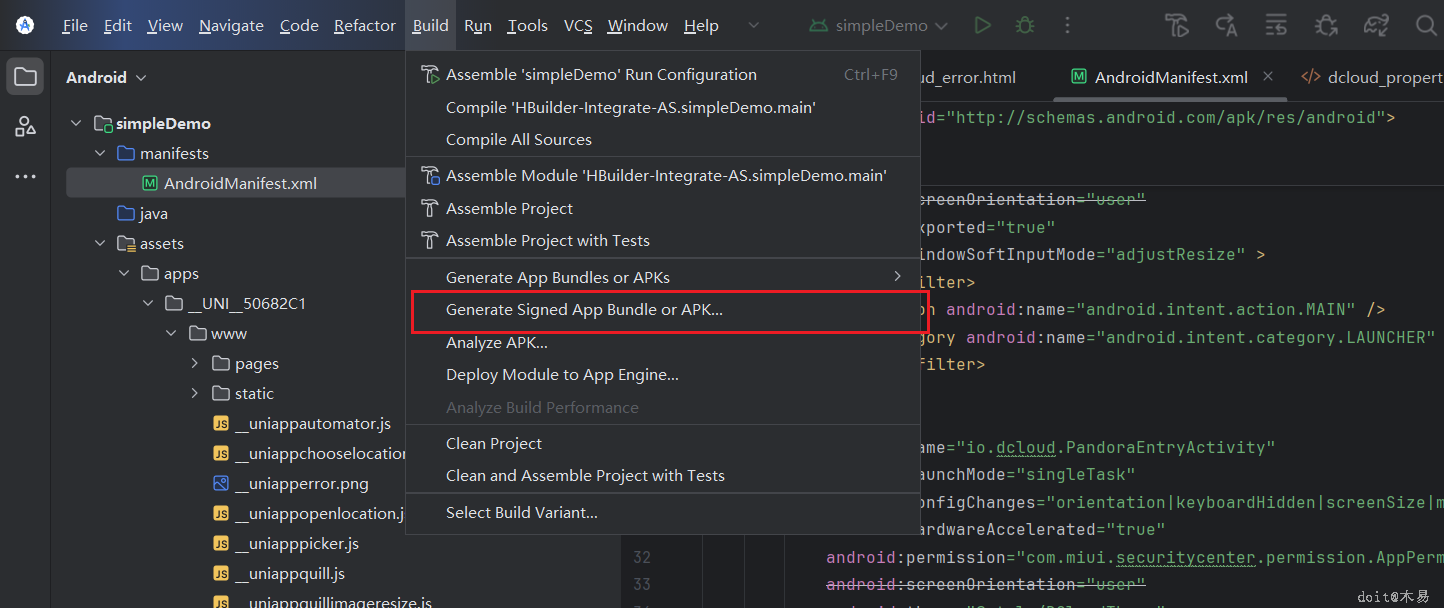This screenshot has height=608, width=1444.
Task: Open the Resource Manager sidebar icon
Action: [25, 126]
